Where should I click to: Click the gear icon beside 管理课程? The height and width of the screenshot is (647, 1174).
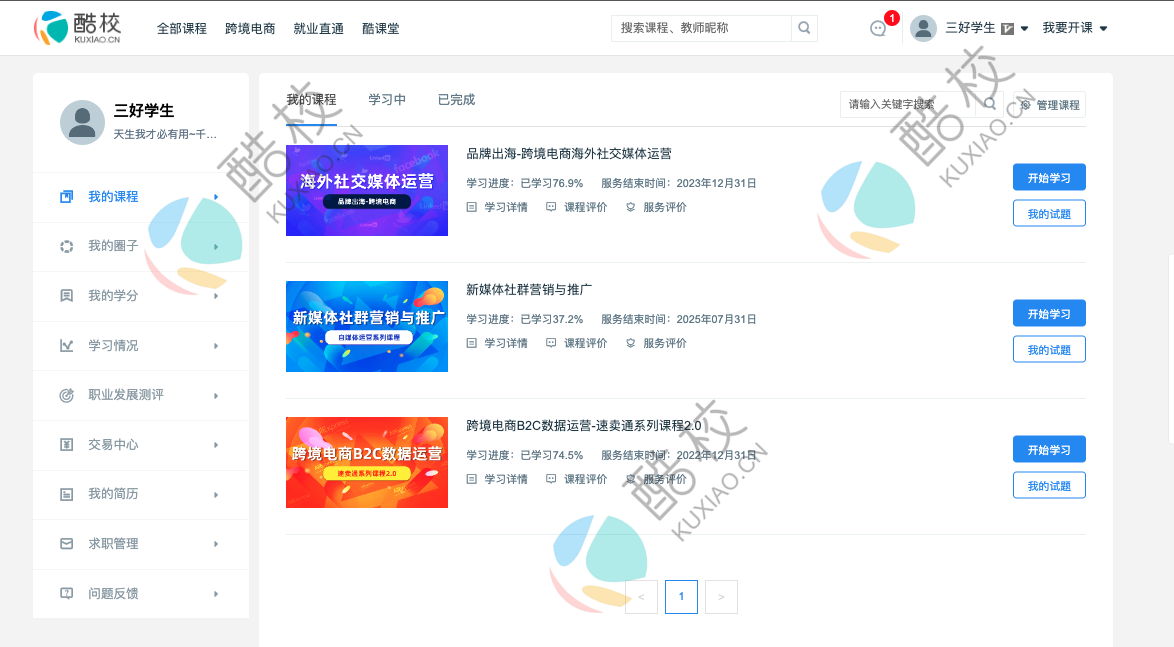pyautogui.click(x=1026, y=105)
